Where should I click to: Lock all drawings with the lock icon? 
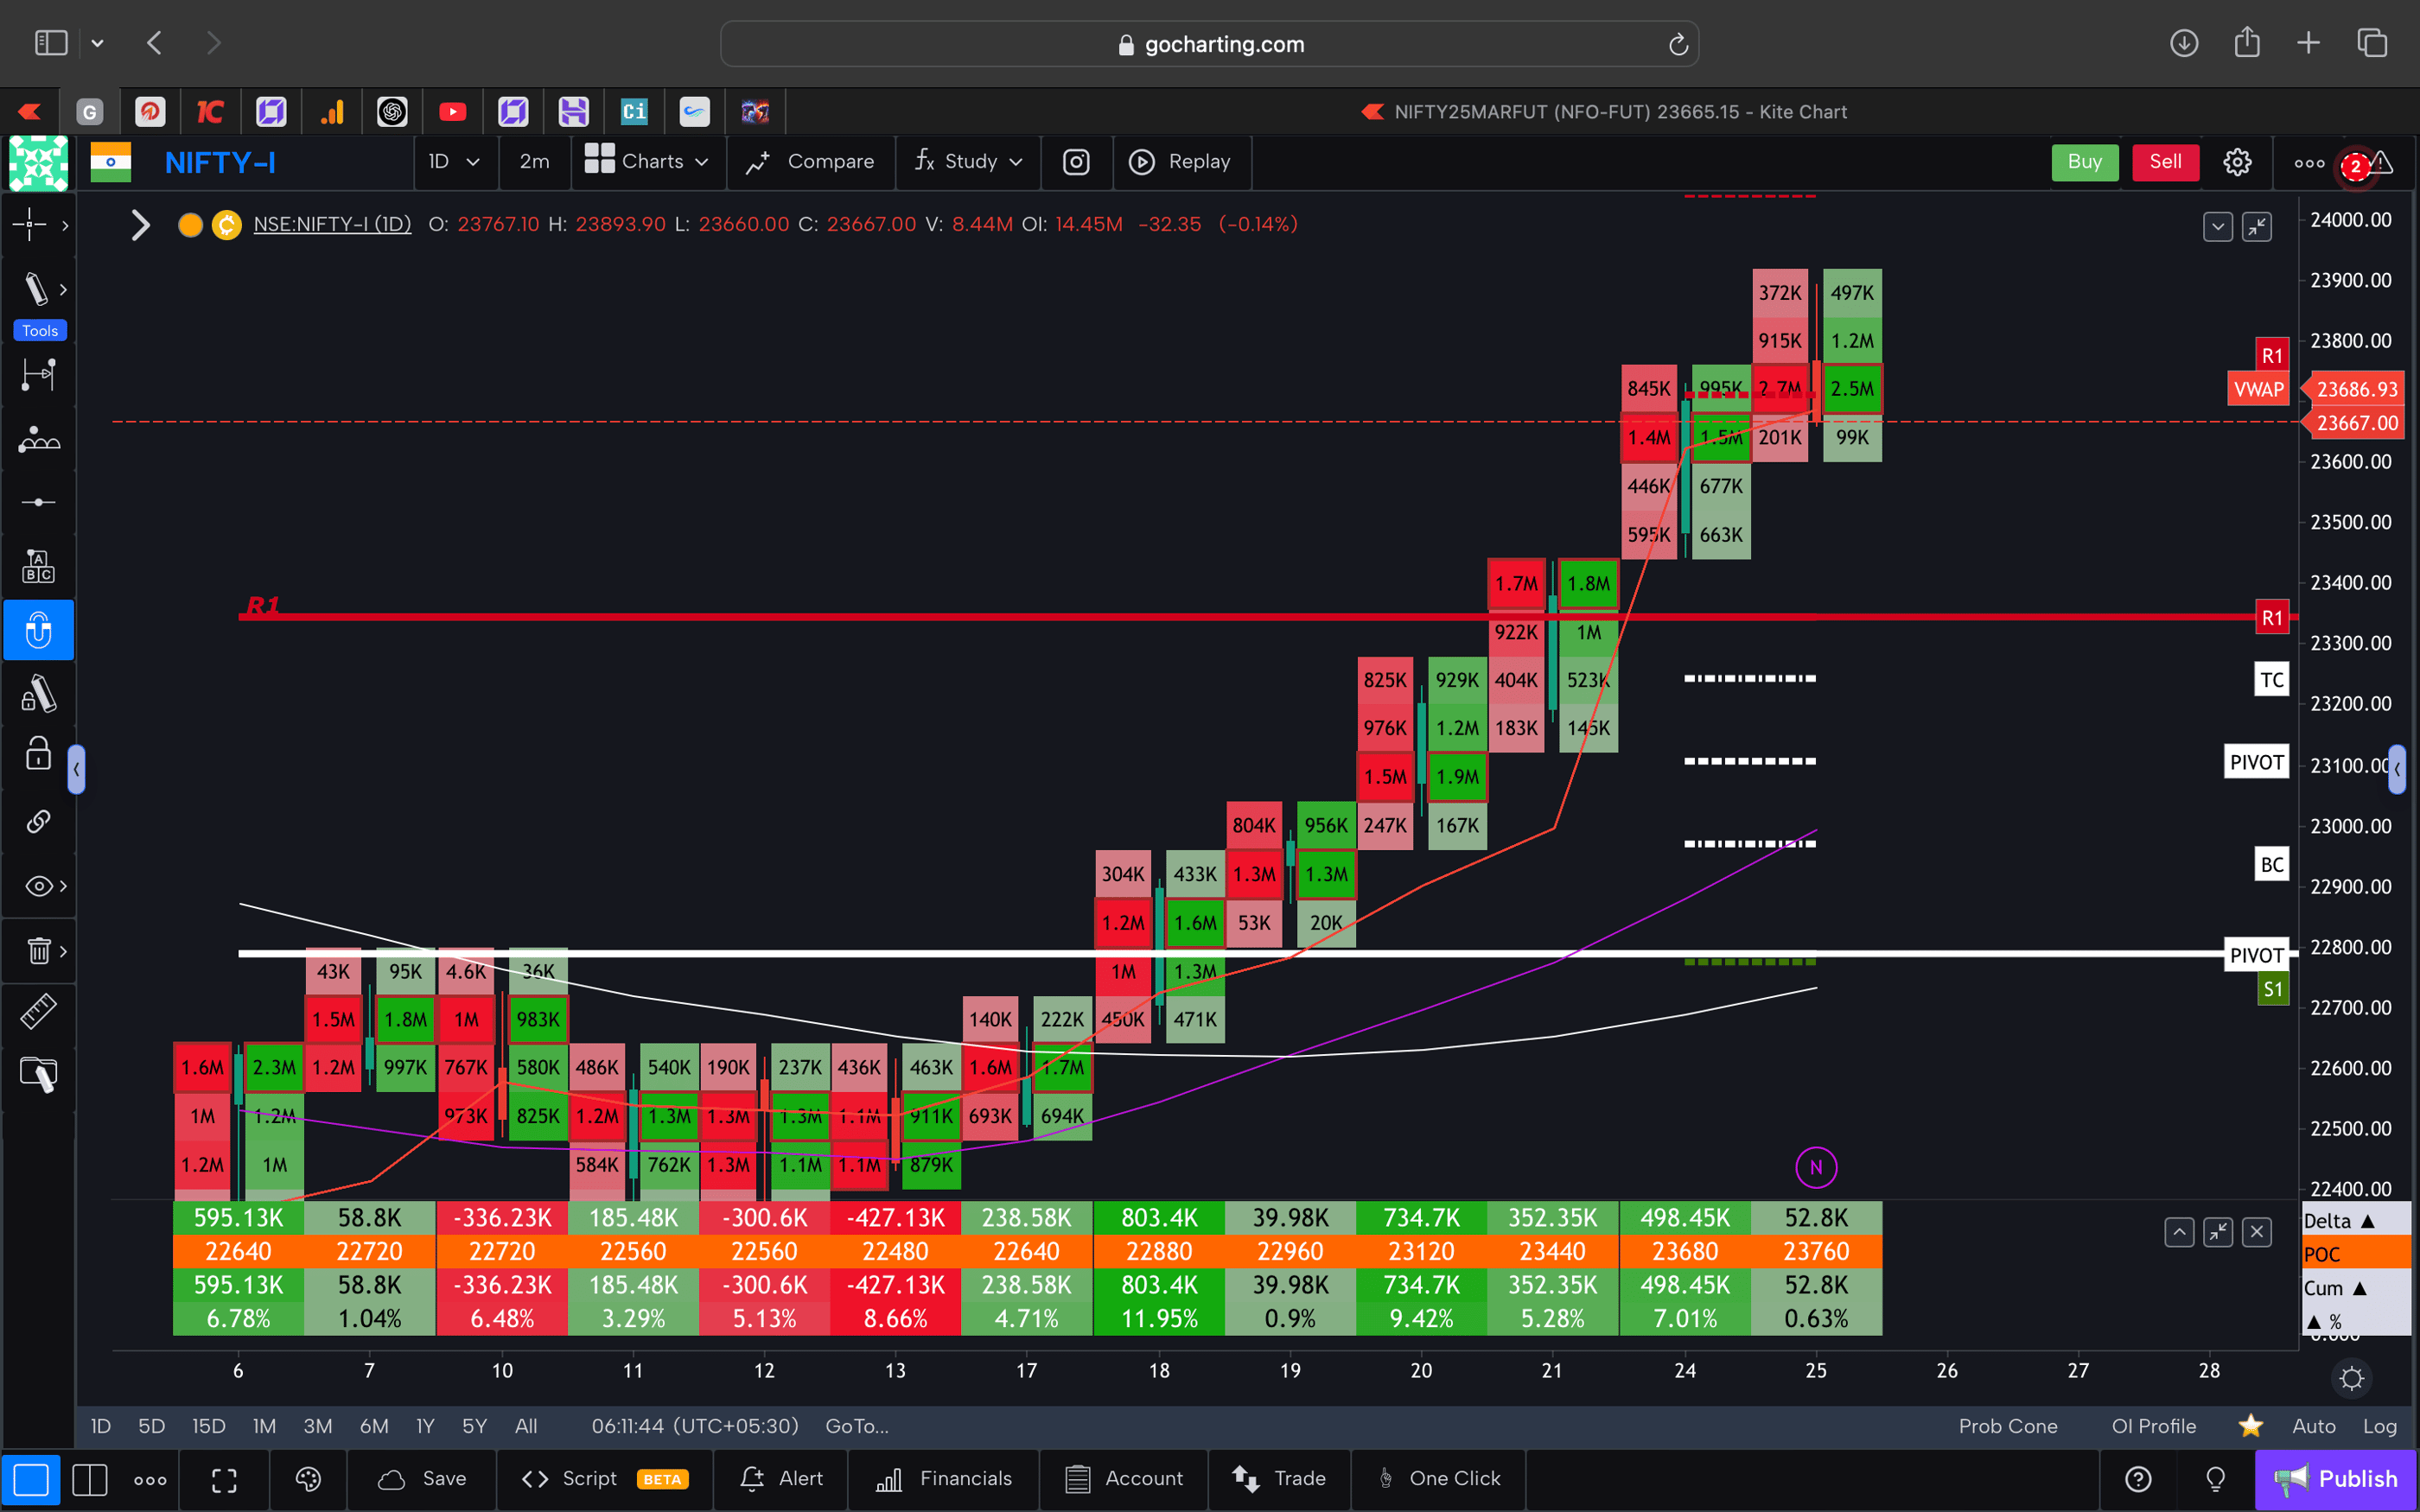pyautogui.click(x=38, y=754)
